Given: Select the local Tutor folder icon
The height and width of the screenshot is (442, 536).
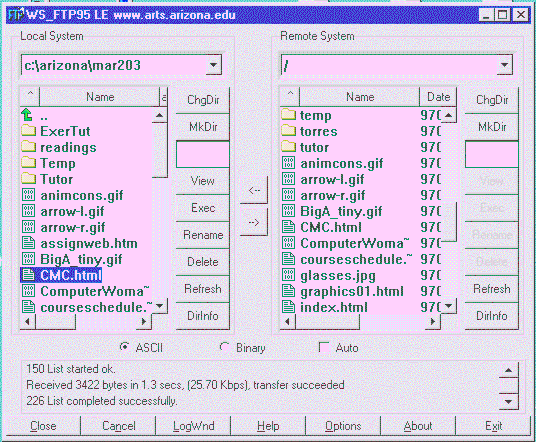Looking at the screenshot, I should [x=28, y=178].
